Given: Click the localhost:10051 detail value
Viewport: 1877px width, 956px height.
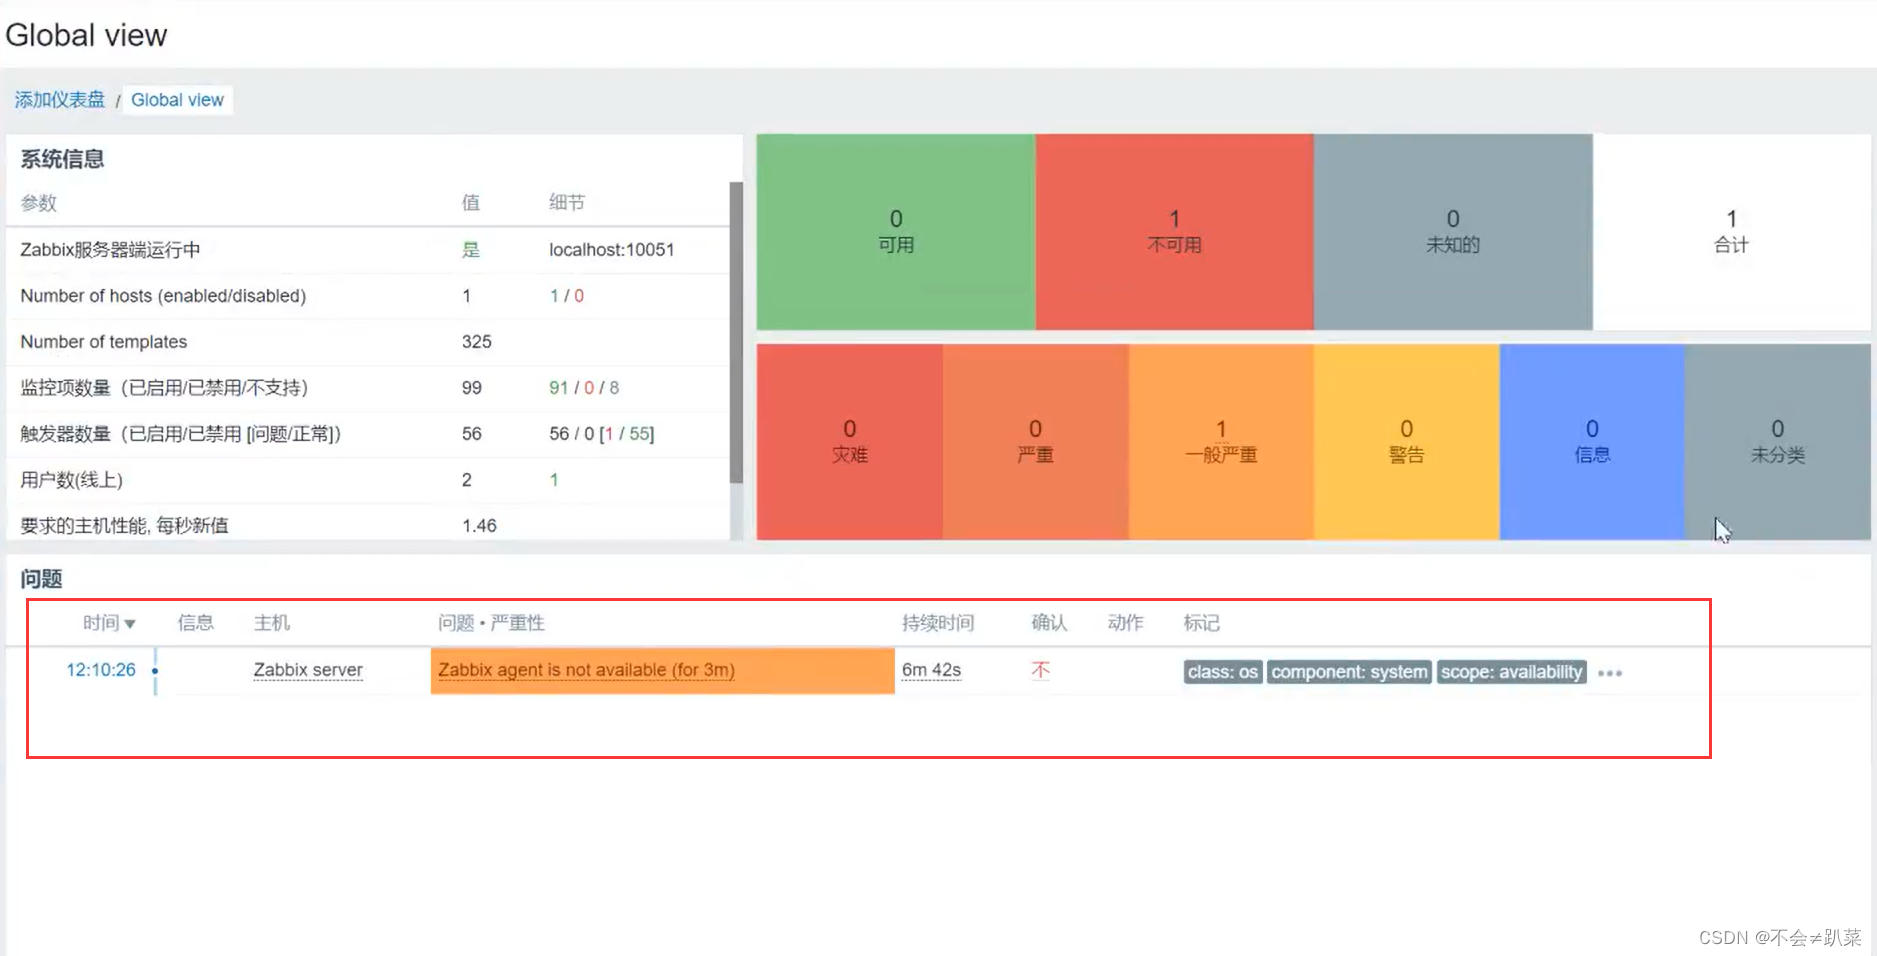Looking at the screenshot, I should pos(611,250).
